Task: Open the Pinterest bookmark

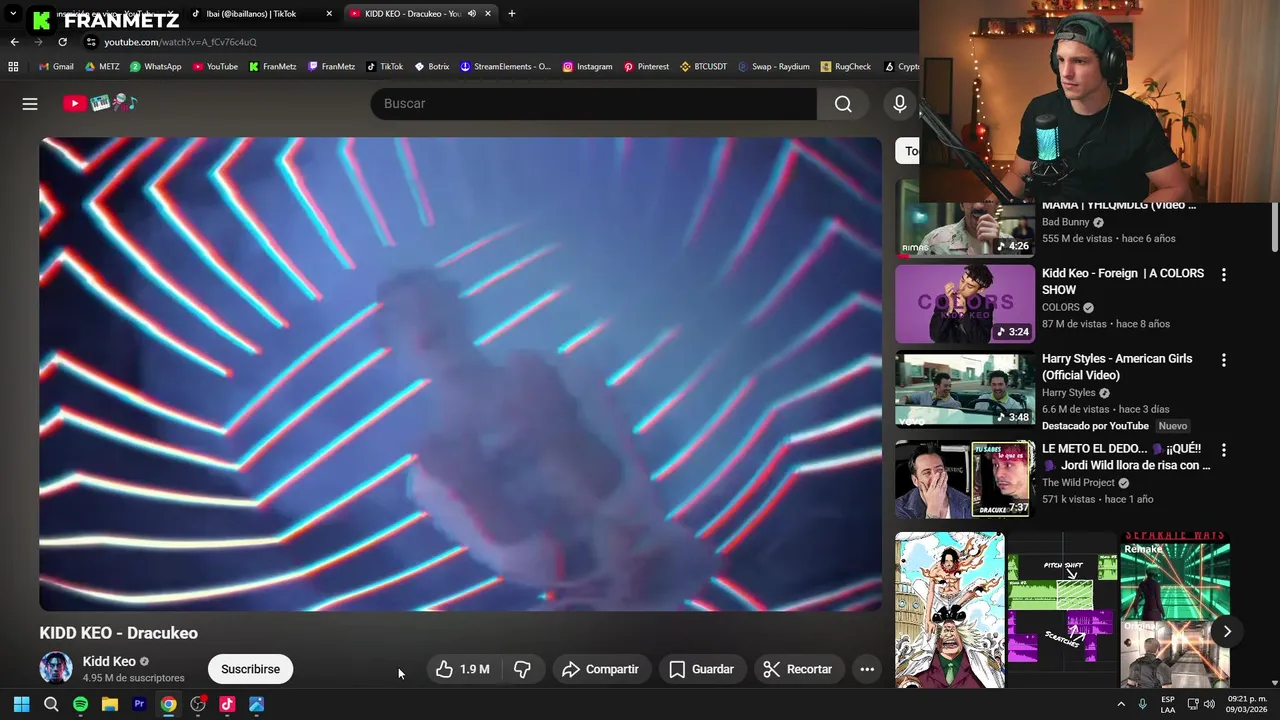Action: pos(646,67)
